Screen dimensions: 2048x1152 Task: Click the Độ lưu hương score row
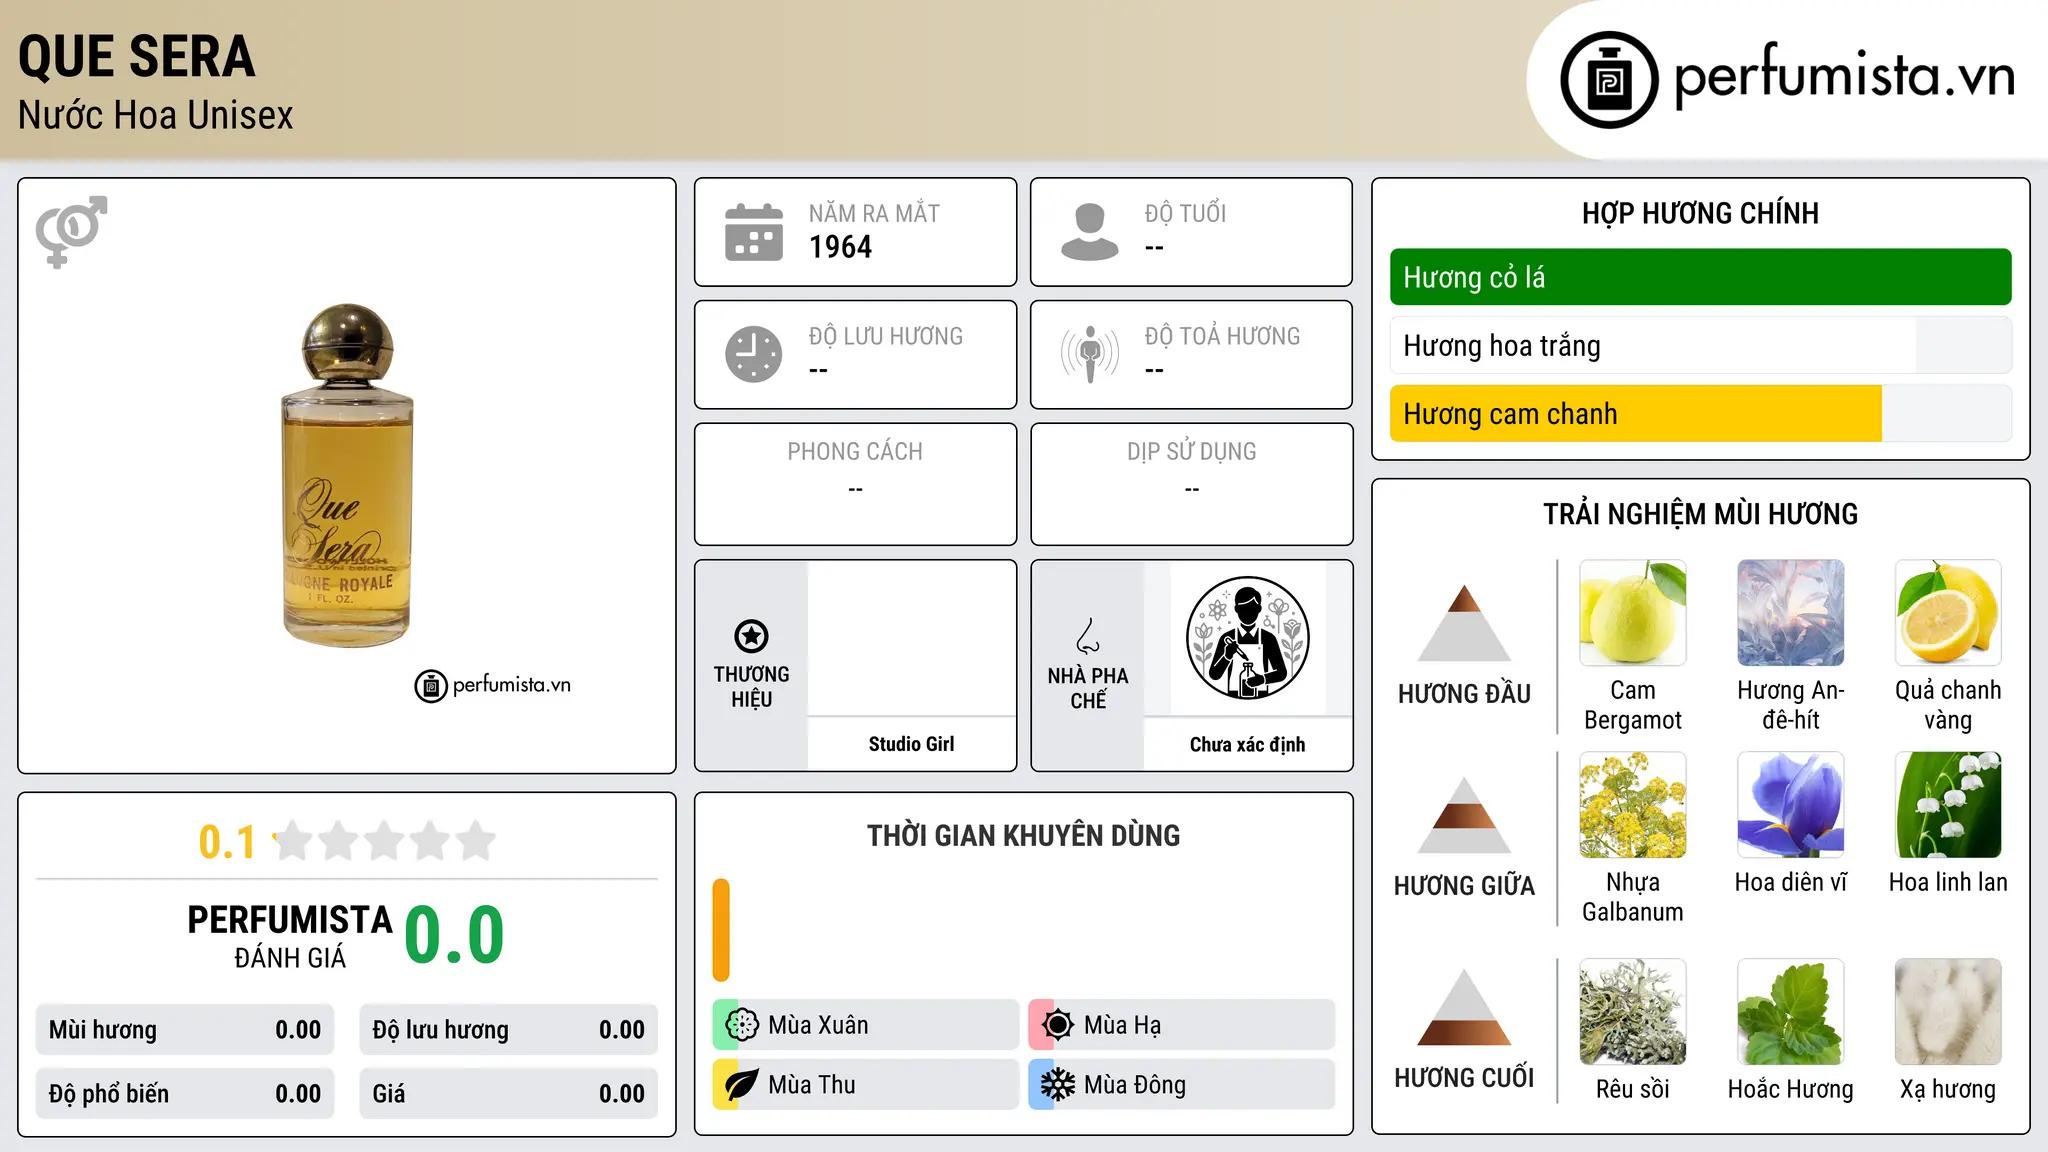pos(509,1030)
